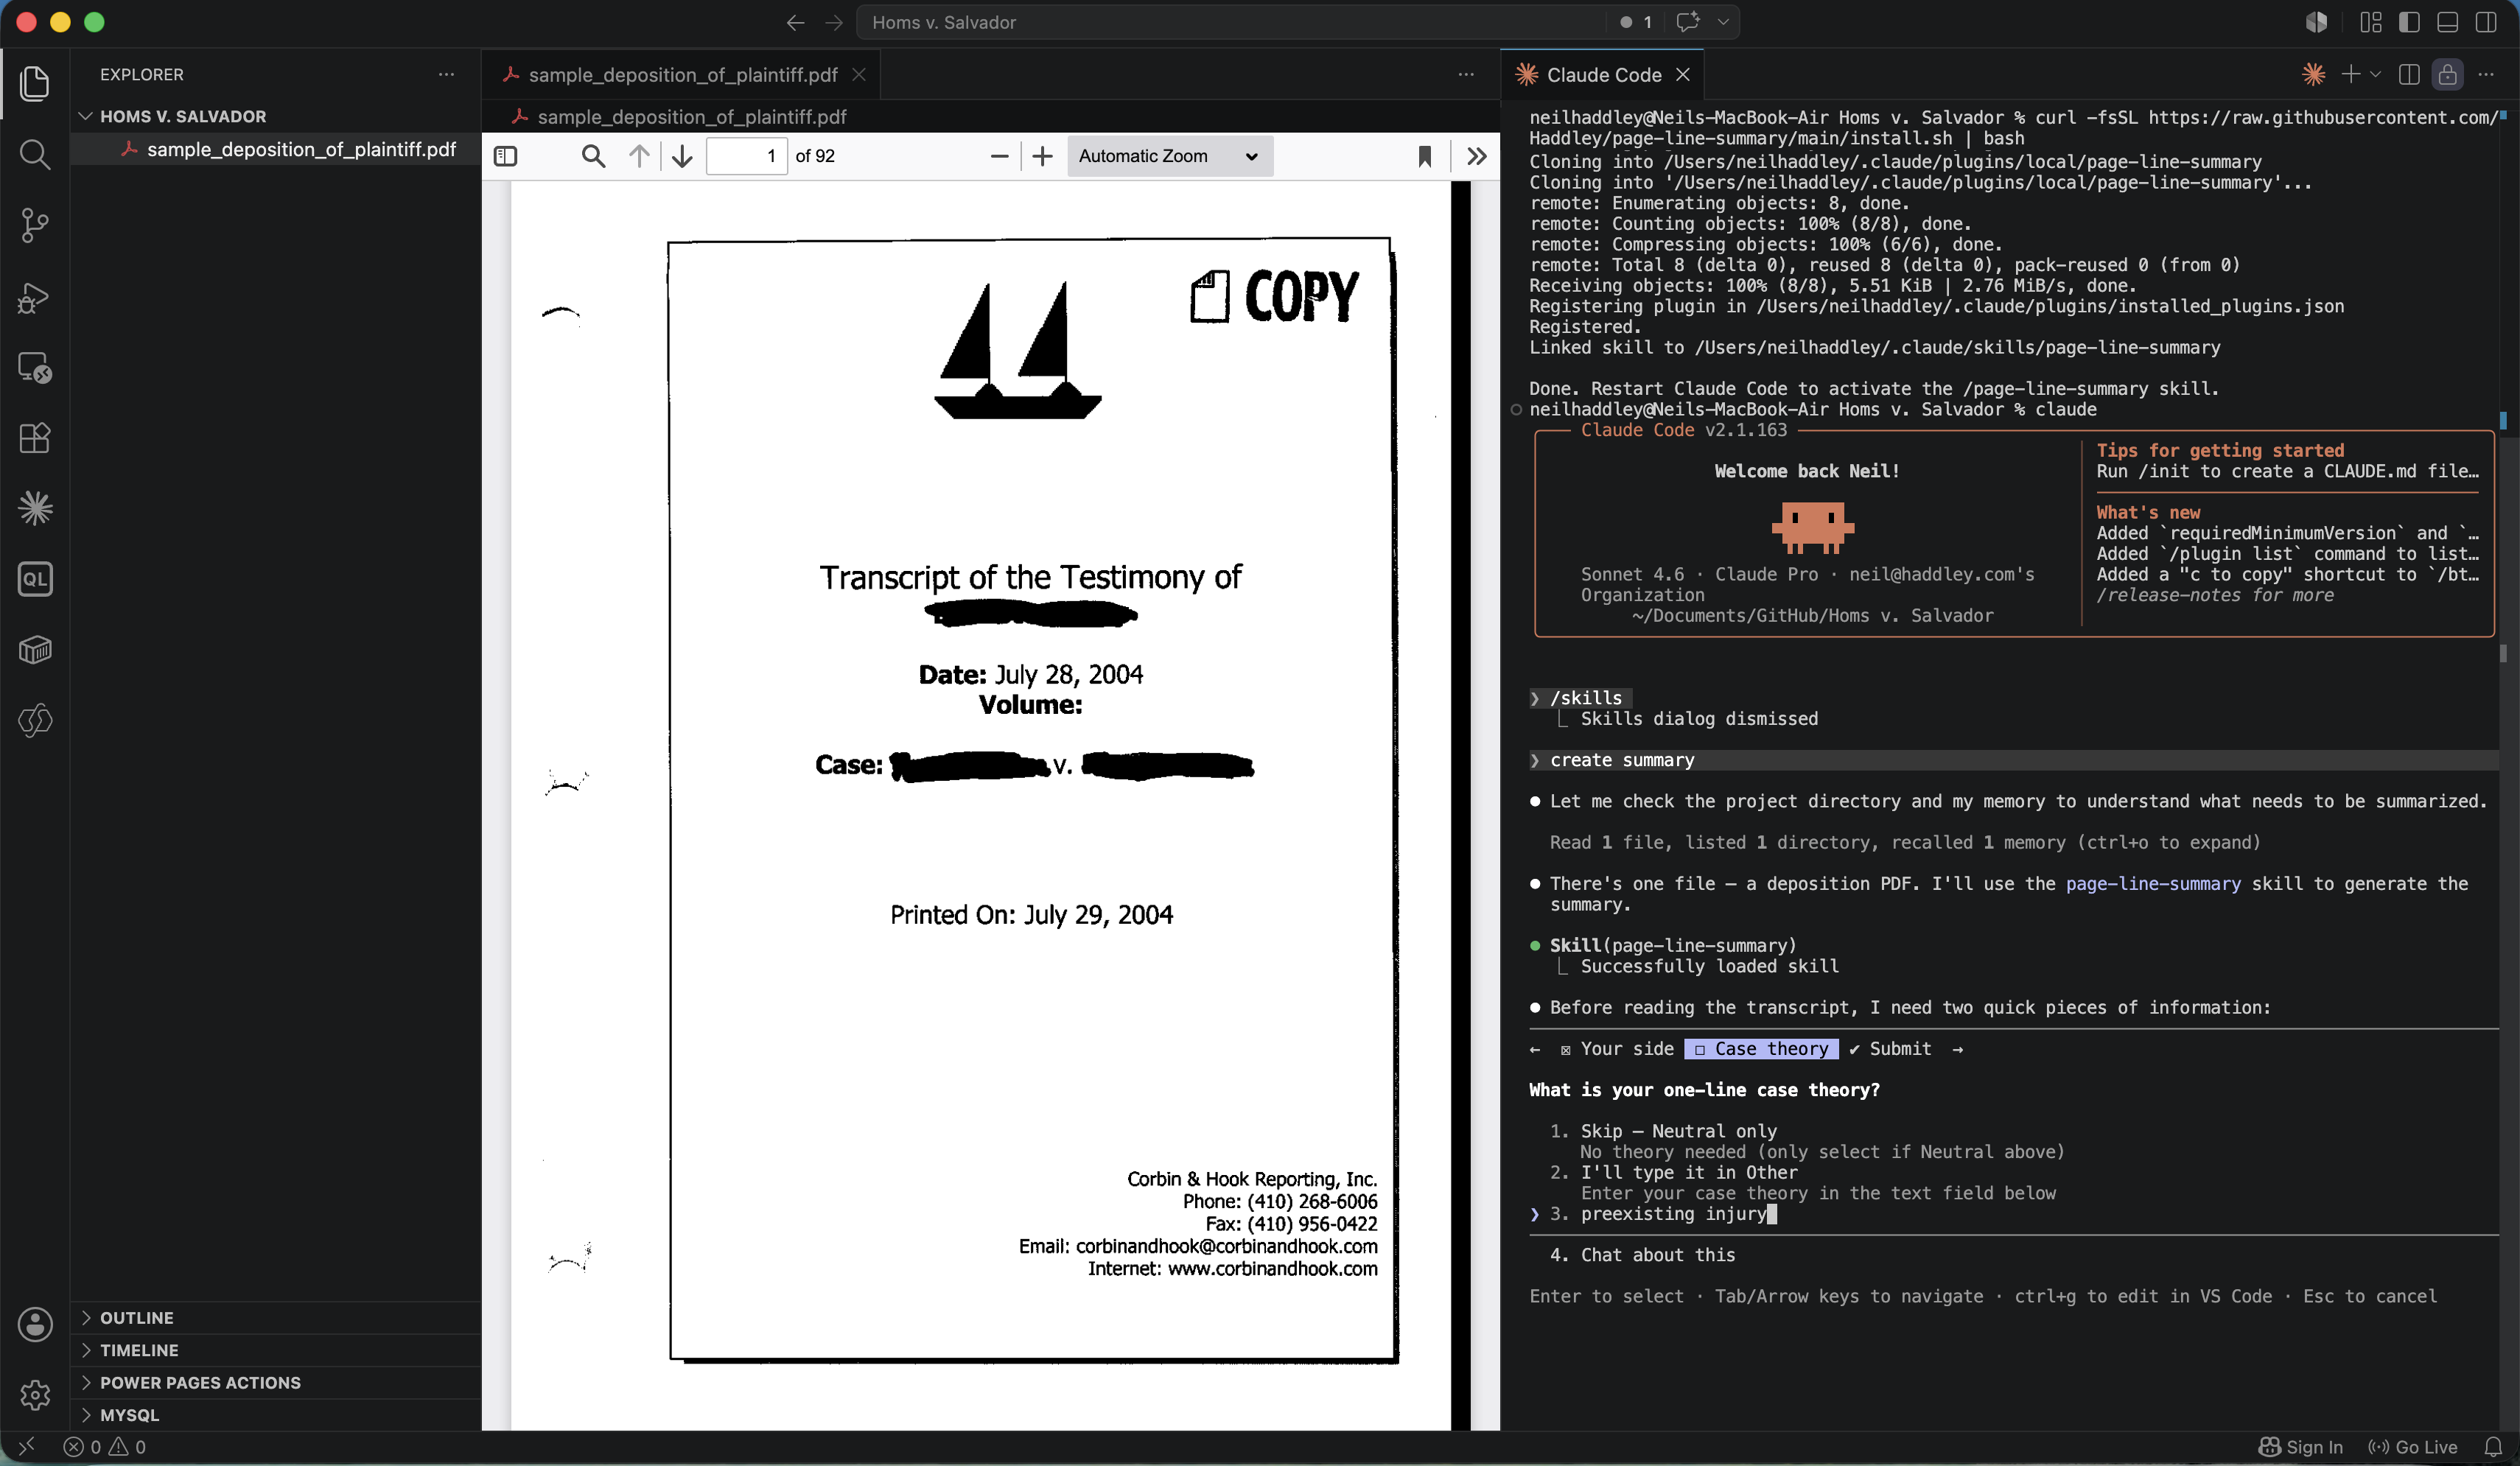Zoom in the PDF
The height and width of the screenshot is (1466, 2520).
coord(1042,156)
